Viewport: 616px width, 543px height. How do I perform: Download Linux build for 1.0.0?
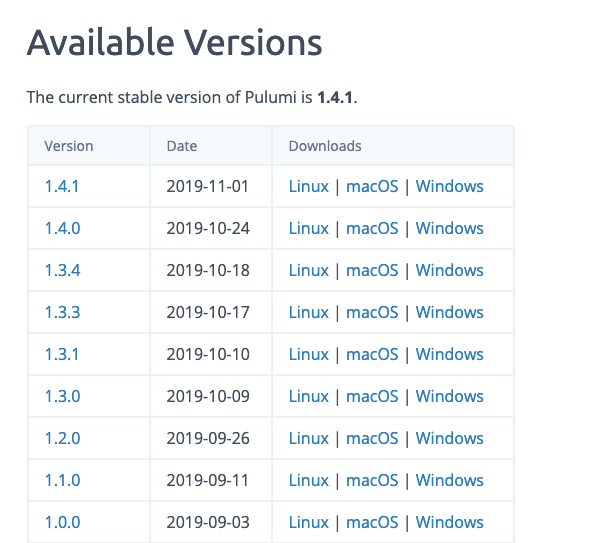308,523
